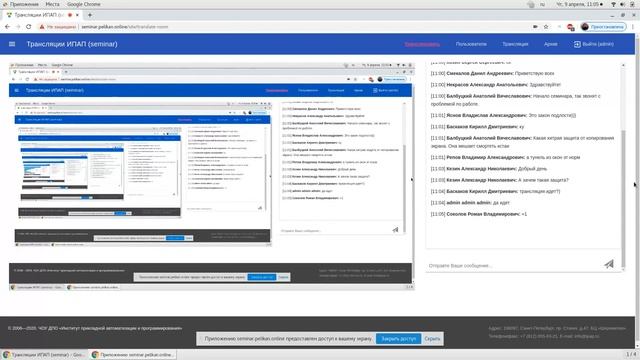640x360 pixels.
Task: Click the camera indicator in the address bar
Action: 535,27
